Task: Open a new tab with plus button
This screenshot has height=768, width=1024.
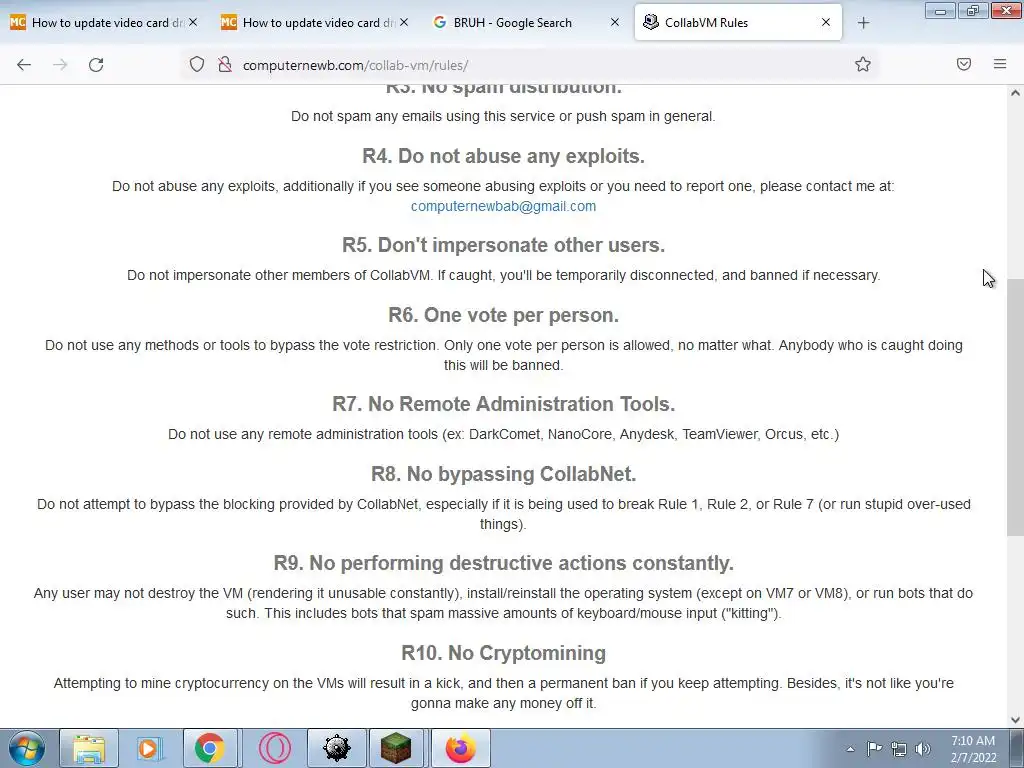Action: [x=863, y=23]
